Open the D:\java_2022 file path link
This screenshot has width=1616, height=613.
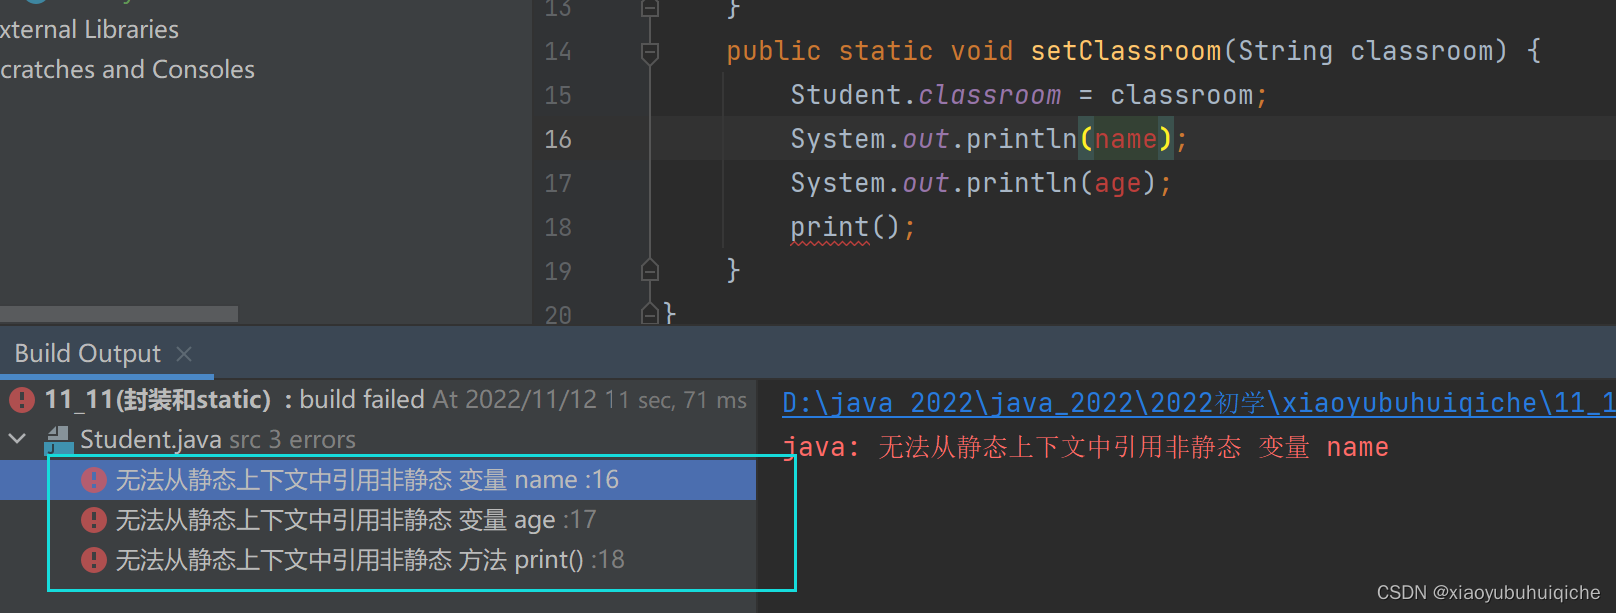point(1198,403)
